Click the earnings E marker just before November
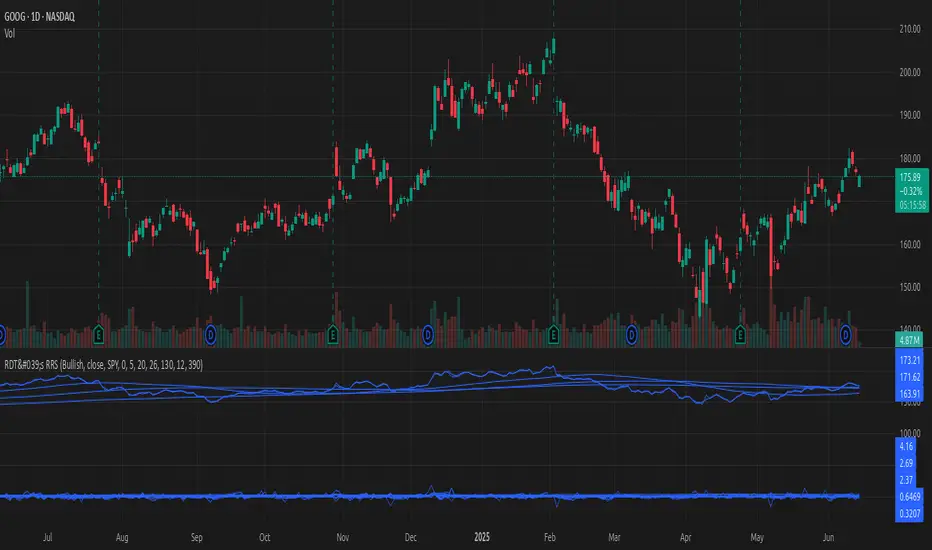Screen dimensions: 932x550 (333, 335)
